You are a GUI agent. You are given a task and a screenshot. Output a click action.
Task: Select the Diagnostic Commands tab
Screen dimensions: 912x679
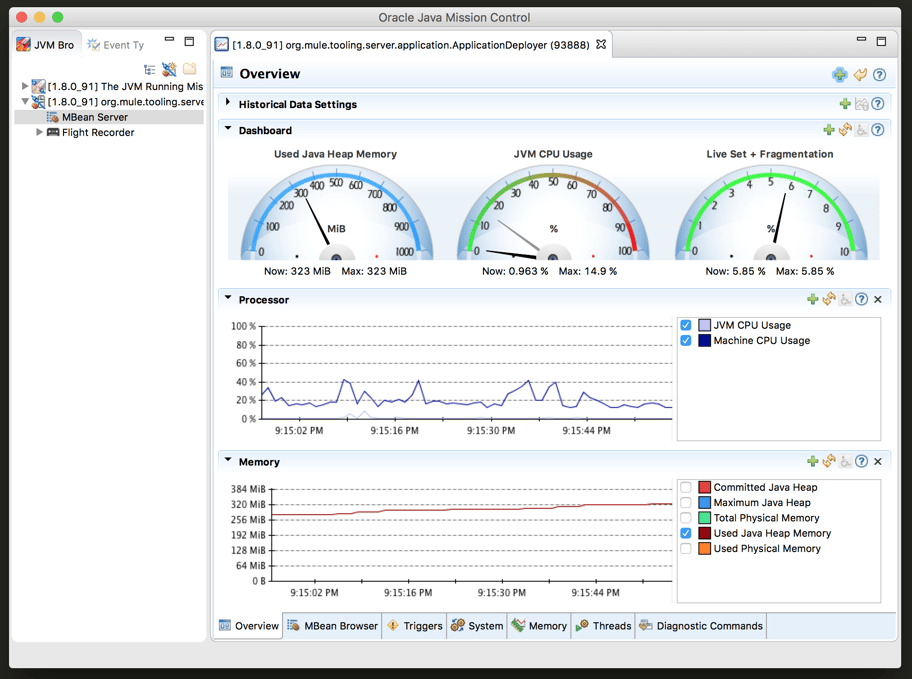tap(710, 625)
